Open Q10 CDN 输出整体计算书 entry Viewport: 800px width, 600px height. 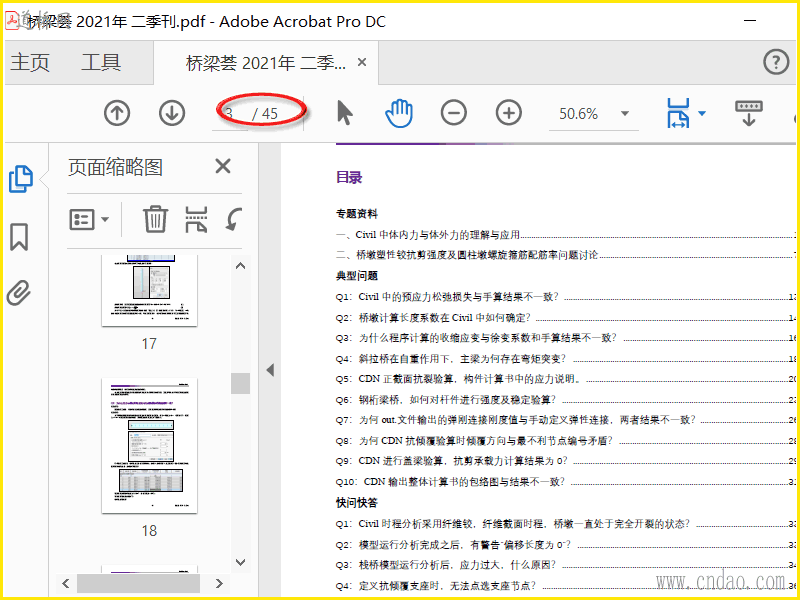tap(565, 482)
